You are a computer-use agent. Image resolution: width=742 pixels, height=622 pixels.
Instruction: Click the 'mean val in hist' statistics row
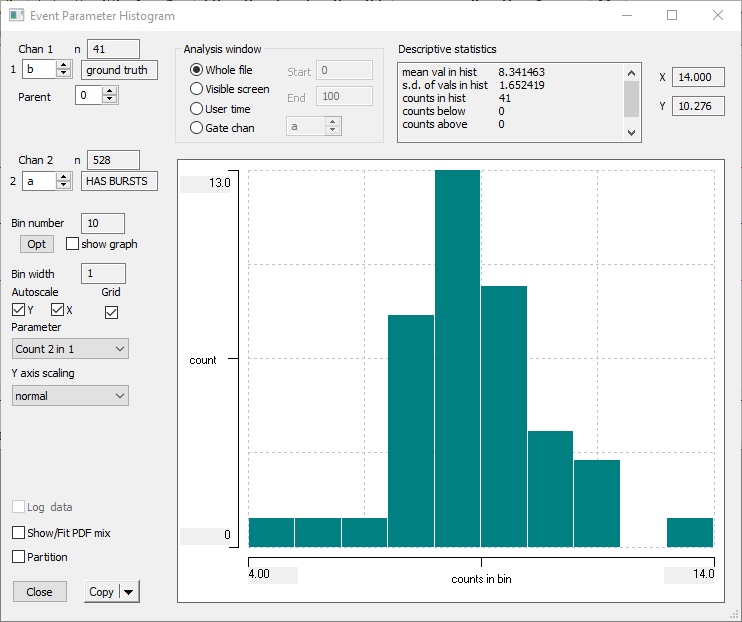point(473,72)
